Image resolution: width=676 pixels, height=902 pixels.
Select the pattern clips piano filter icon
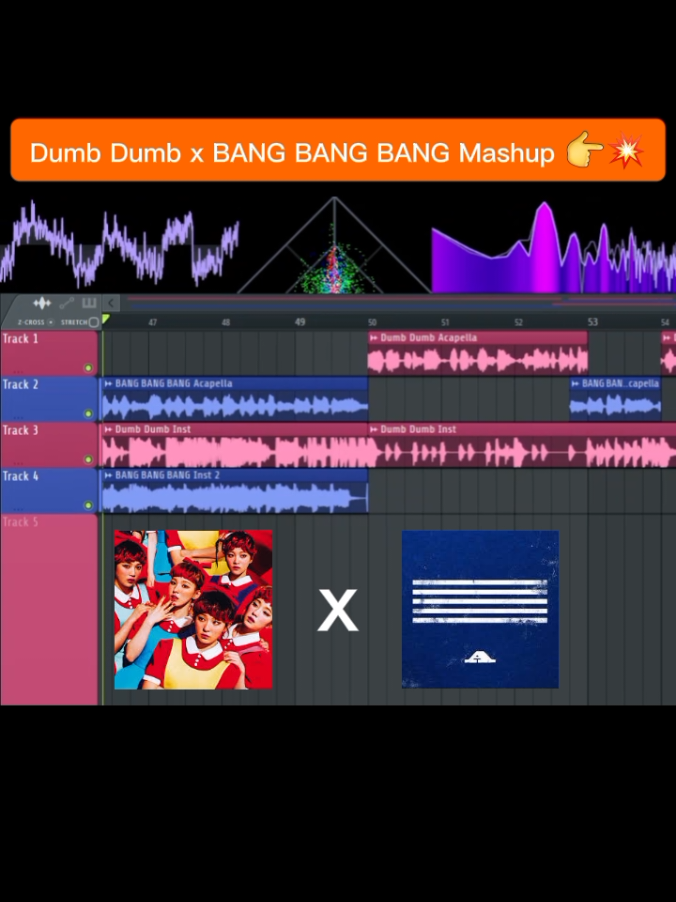pos(89,303)
